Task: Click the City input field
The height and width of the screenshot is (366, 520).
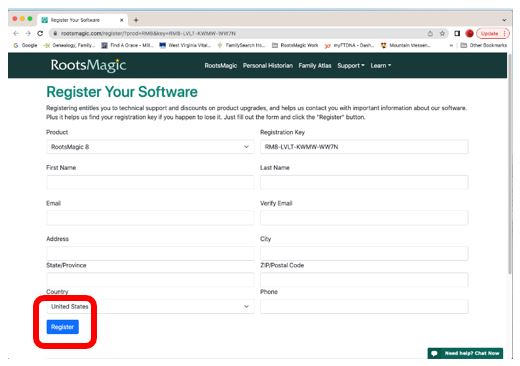Action: [364, 253]
